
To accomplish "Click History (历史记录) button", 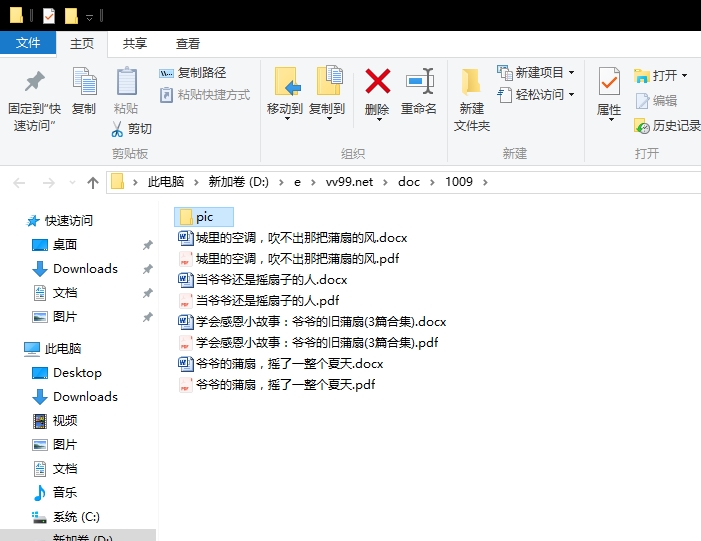I will tap(667, 126).
